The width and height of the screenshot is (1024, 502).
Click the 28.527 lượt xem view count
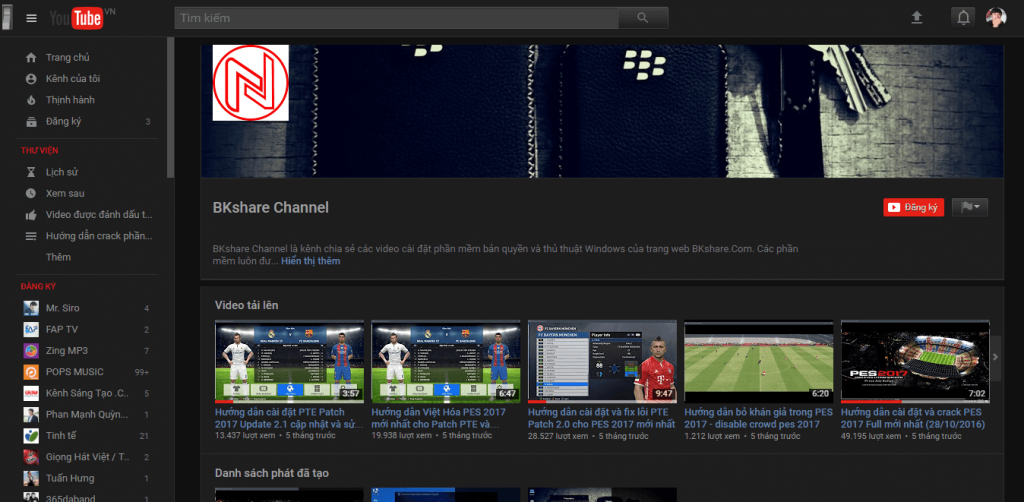[558, 435]
